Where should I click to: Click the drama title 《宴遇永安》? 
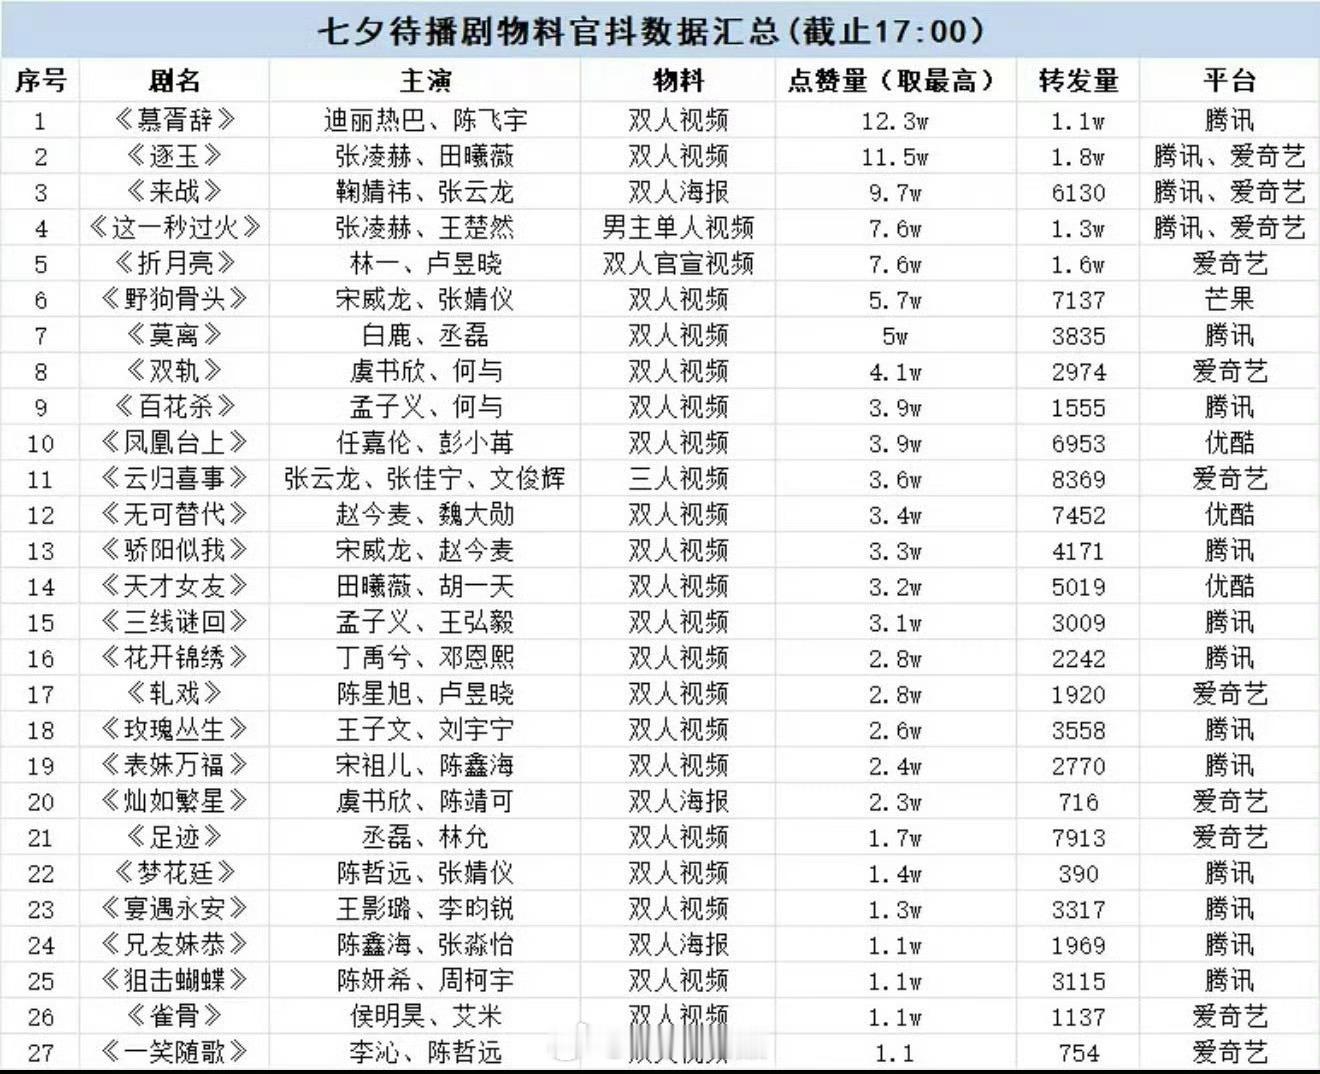tap(175, 909)
